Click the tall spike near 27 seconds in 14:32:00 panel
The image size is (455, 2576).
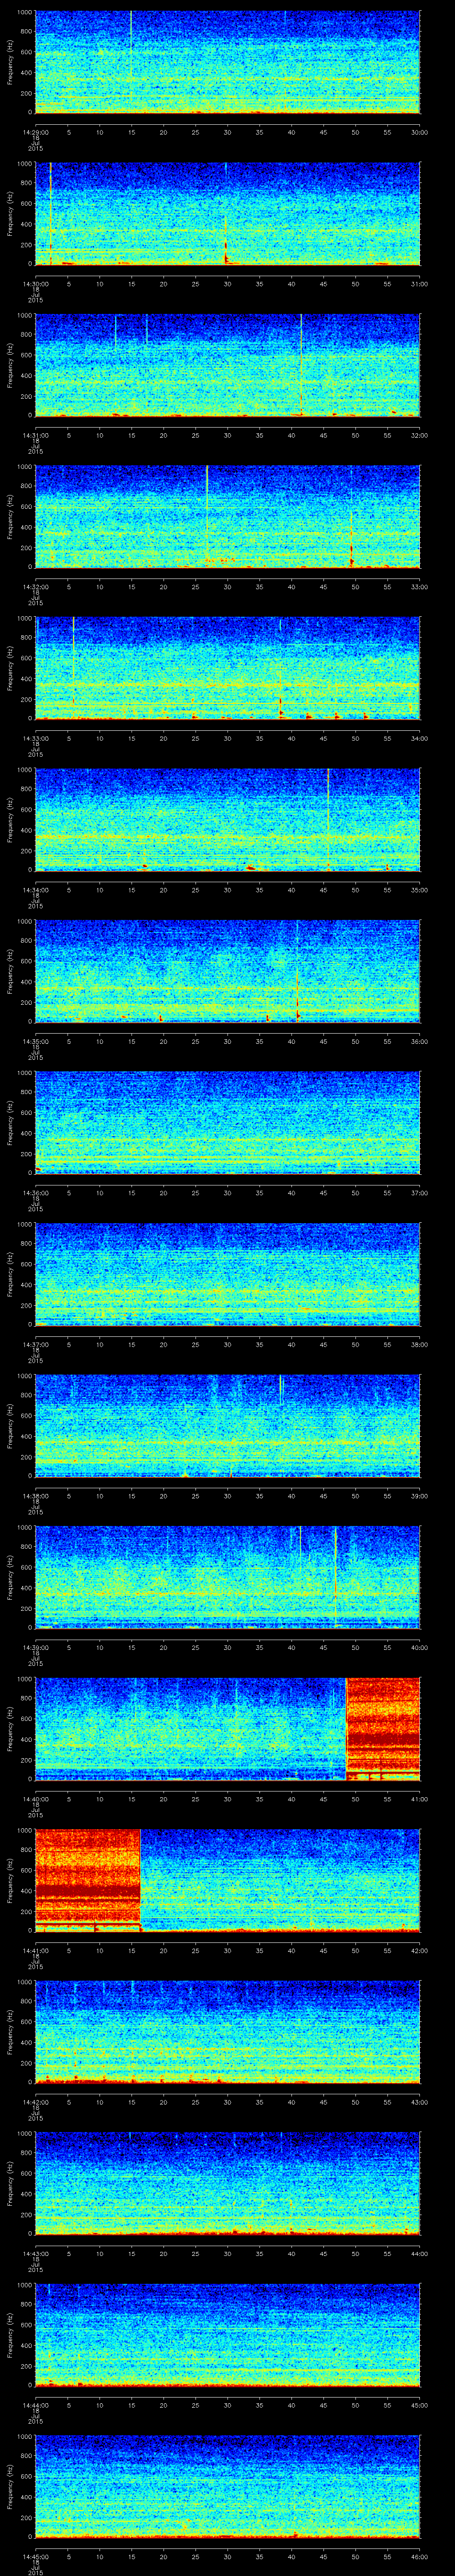click(x=207, y=516)
